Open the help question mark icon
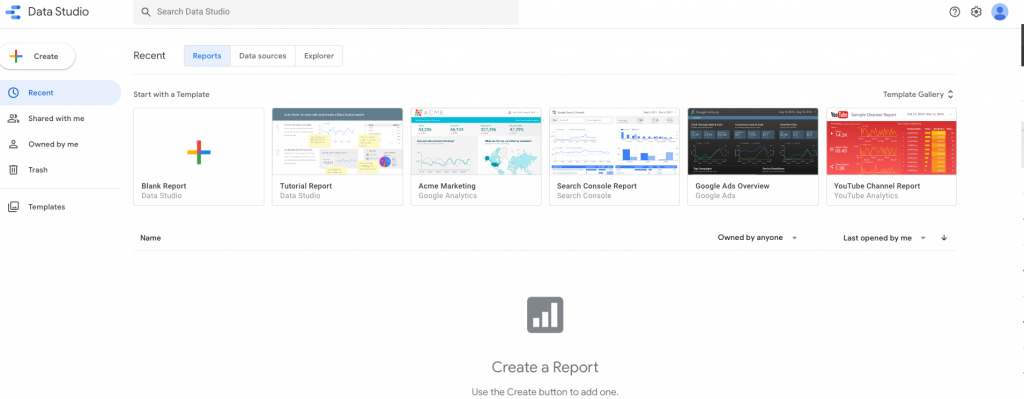The width and height of the screenshot is (1024, 399). 954,12
